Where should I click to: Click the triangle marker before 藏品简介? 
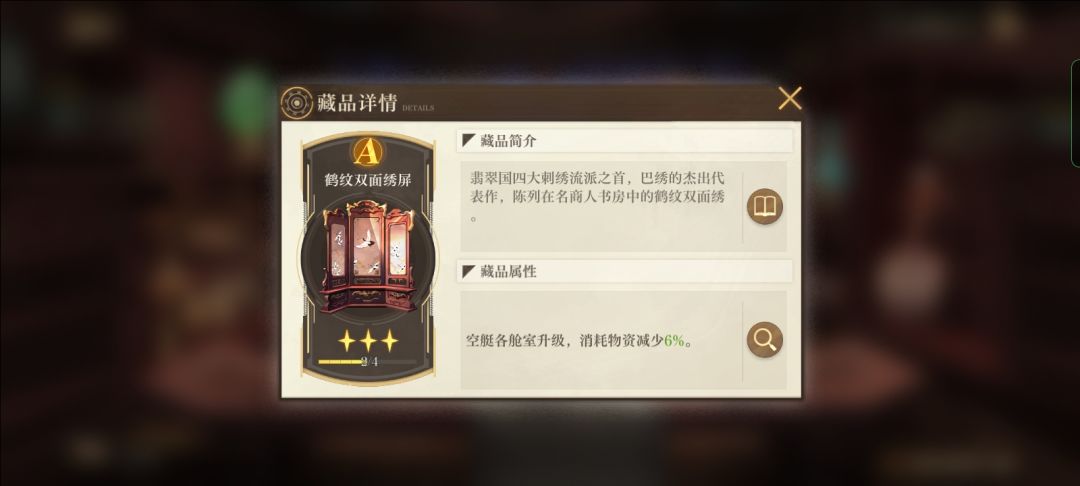point(468,140)
